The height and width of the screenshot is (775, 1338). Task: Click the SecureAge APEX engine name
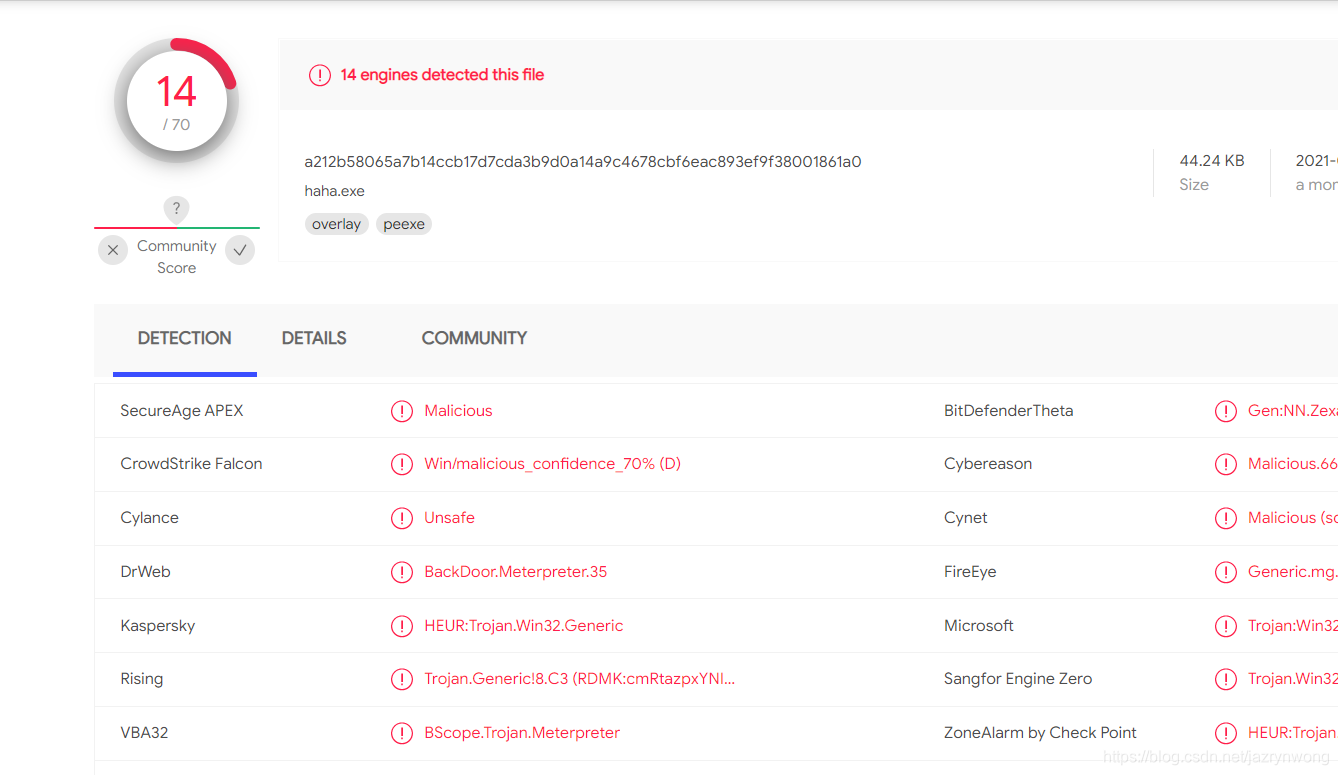point(182,411)
